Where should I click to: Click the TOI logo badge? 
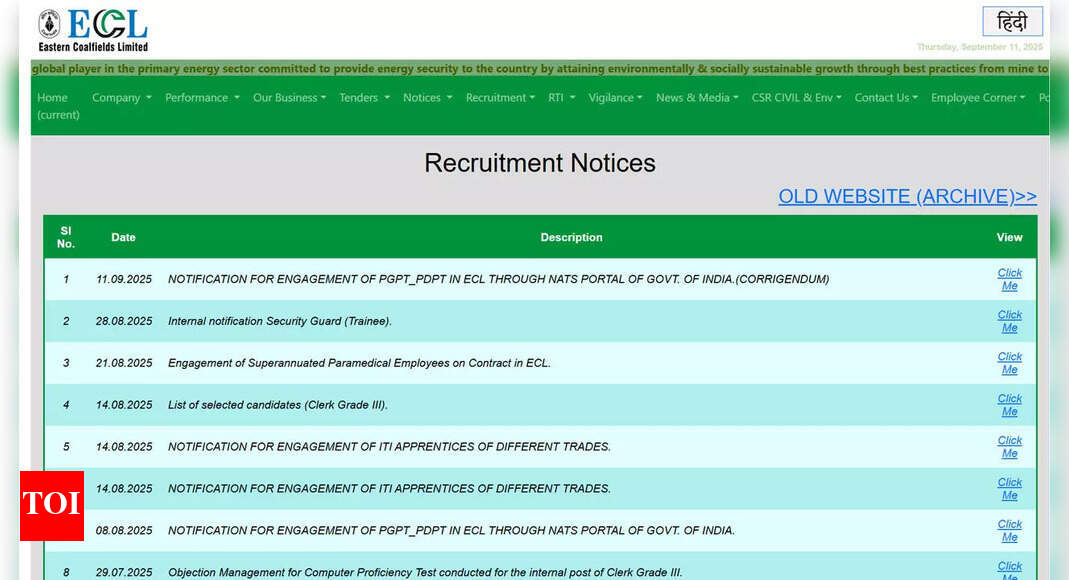coord(52,506)
